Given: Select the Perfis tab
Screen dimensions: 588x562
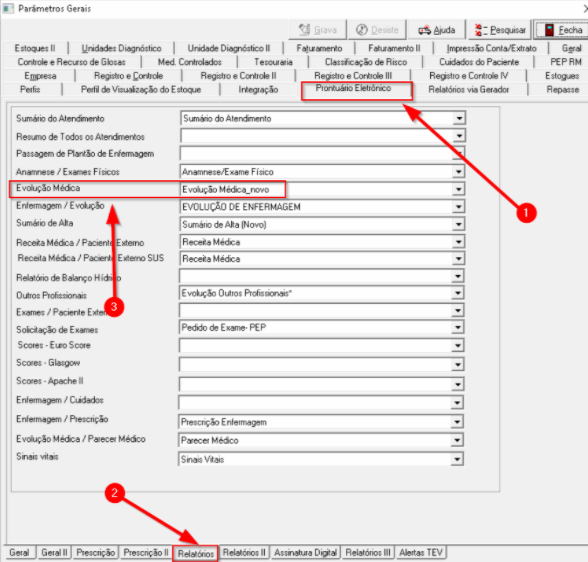Looking at the screenshot, I should pyautogui.click(x=30, y=90).
